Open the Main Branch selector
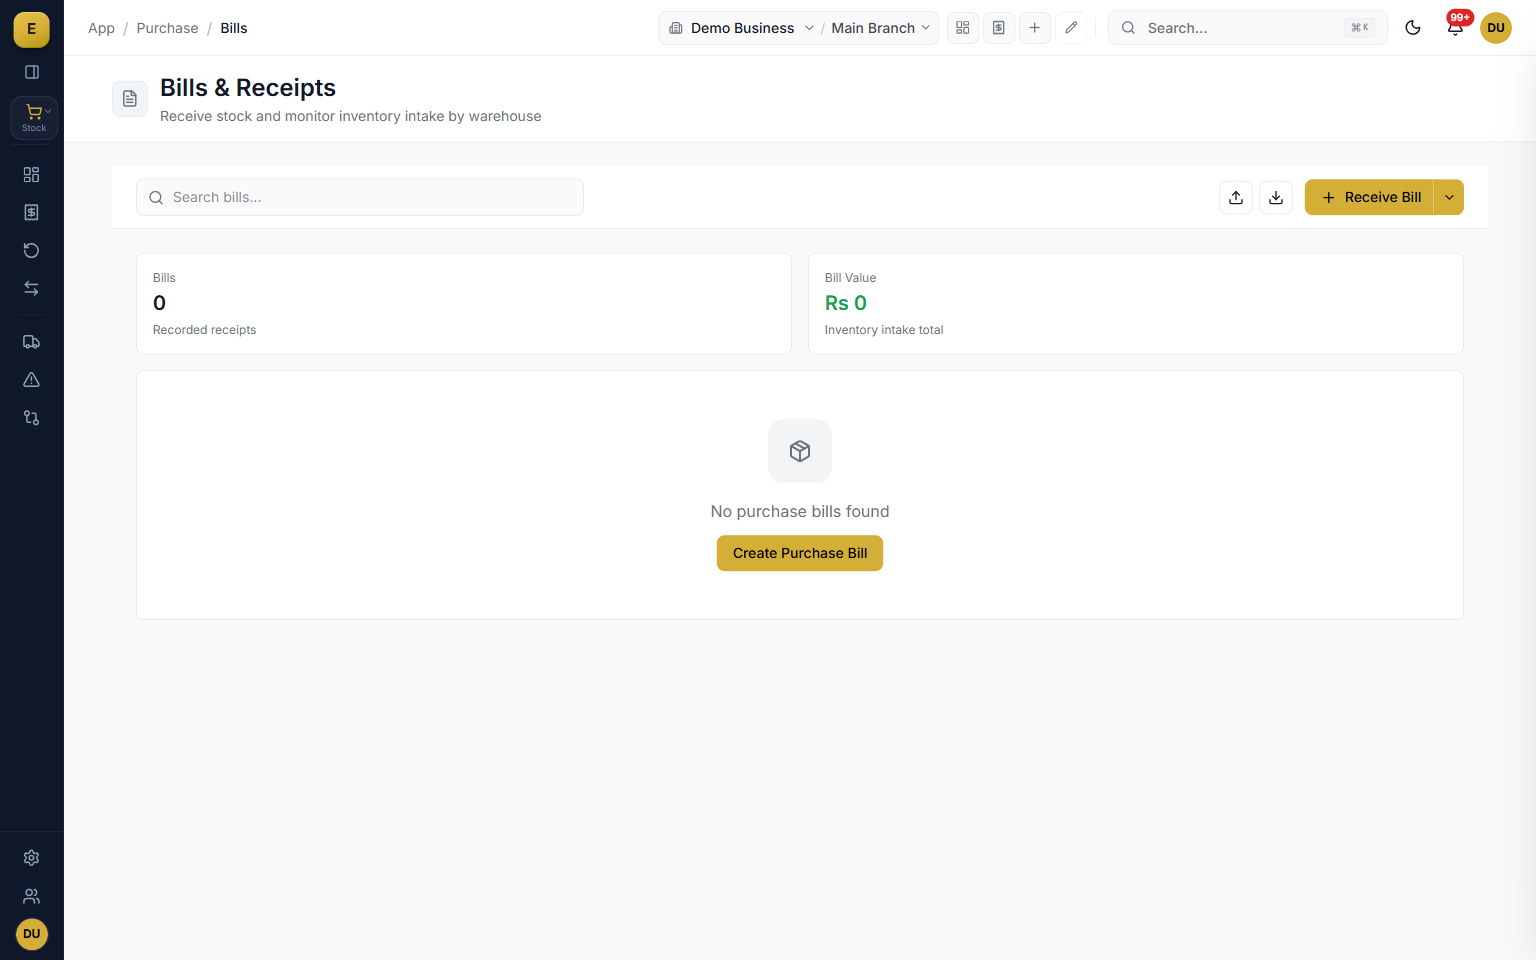1536x960 pixels. (x=880, y=28)
